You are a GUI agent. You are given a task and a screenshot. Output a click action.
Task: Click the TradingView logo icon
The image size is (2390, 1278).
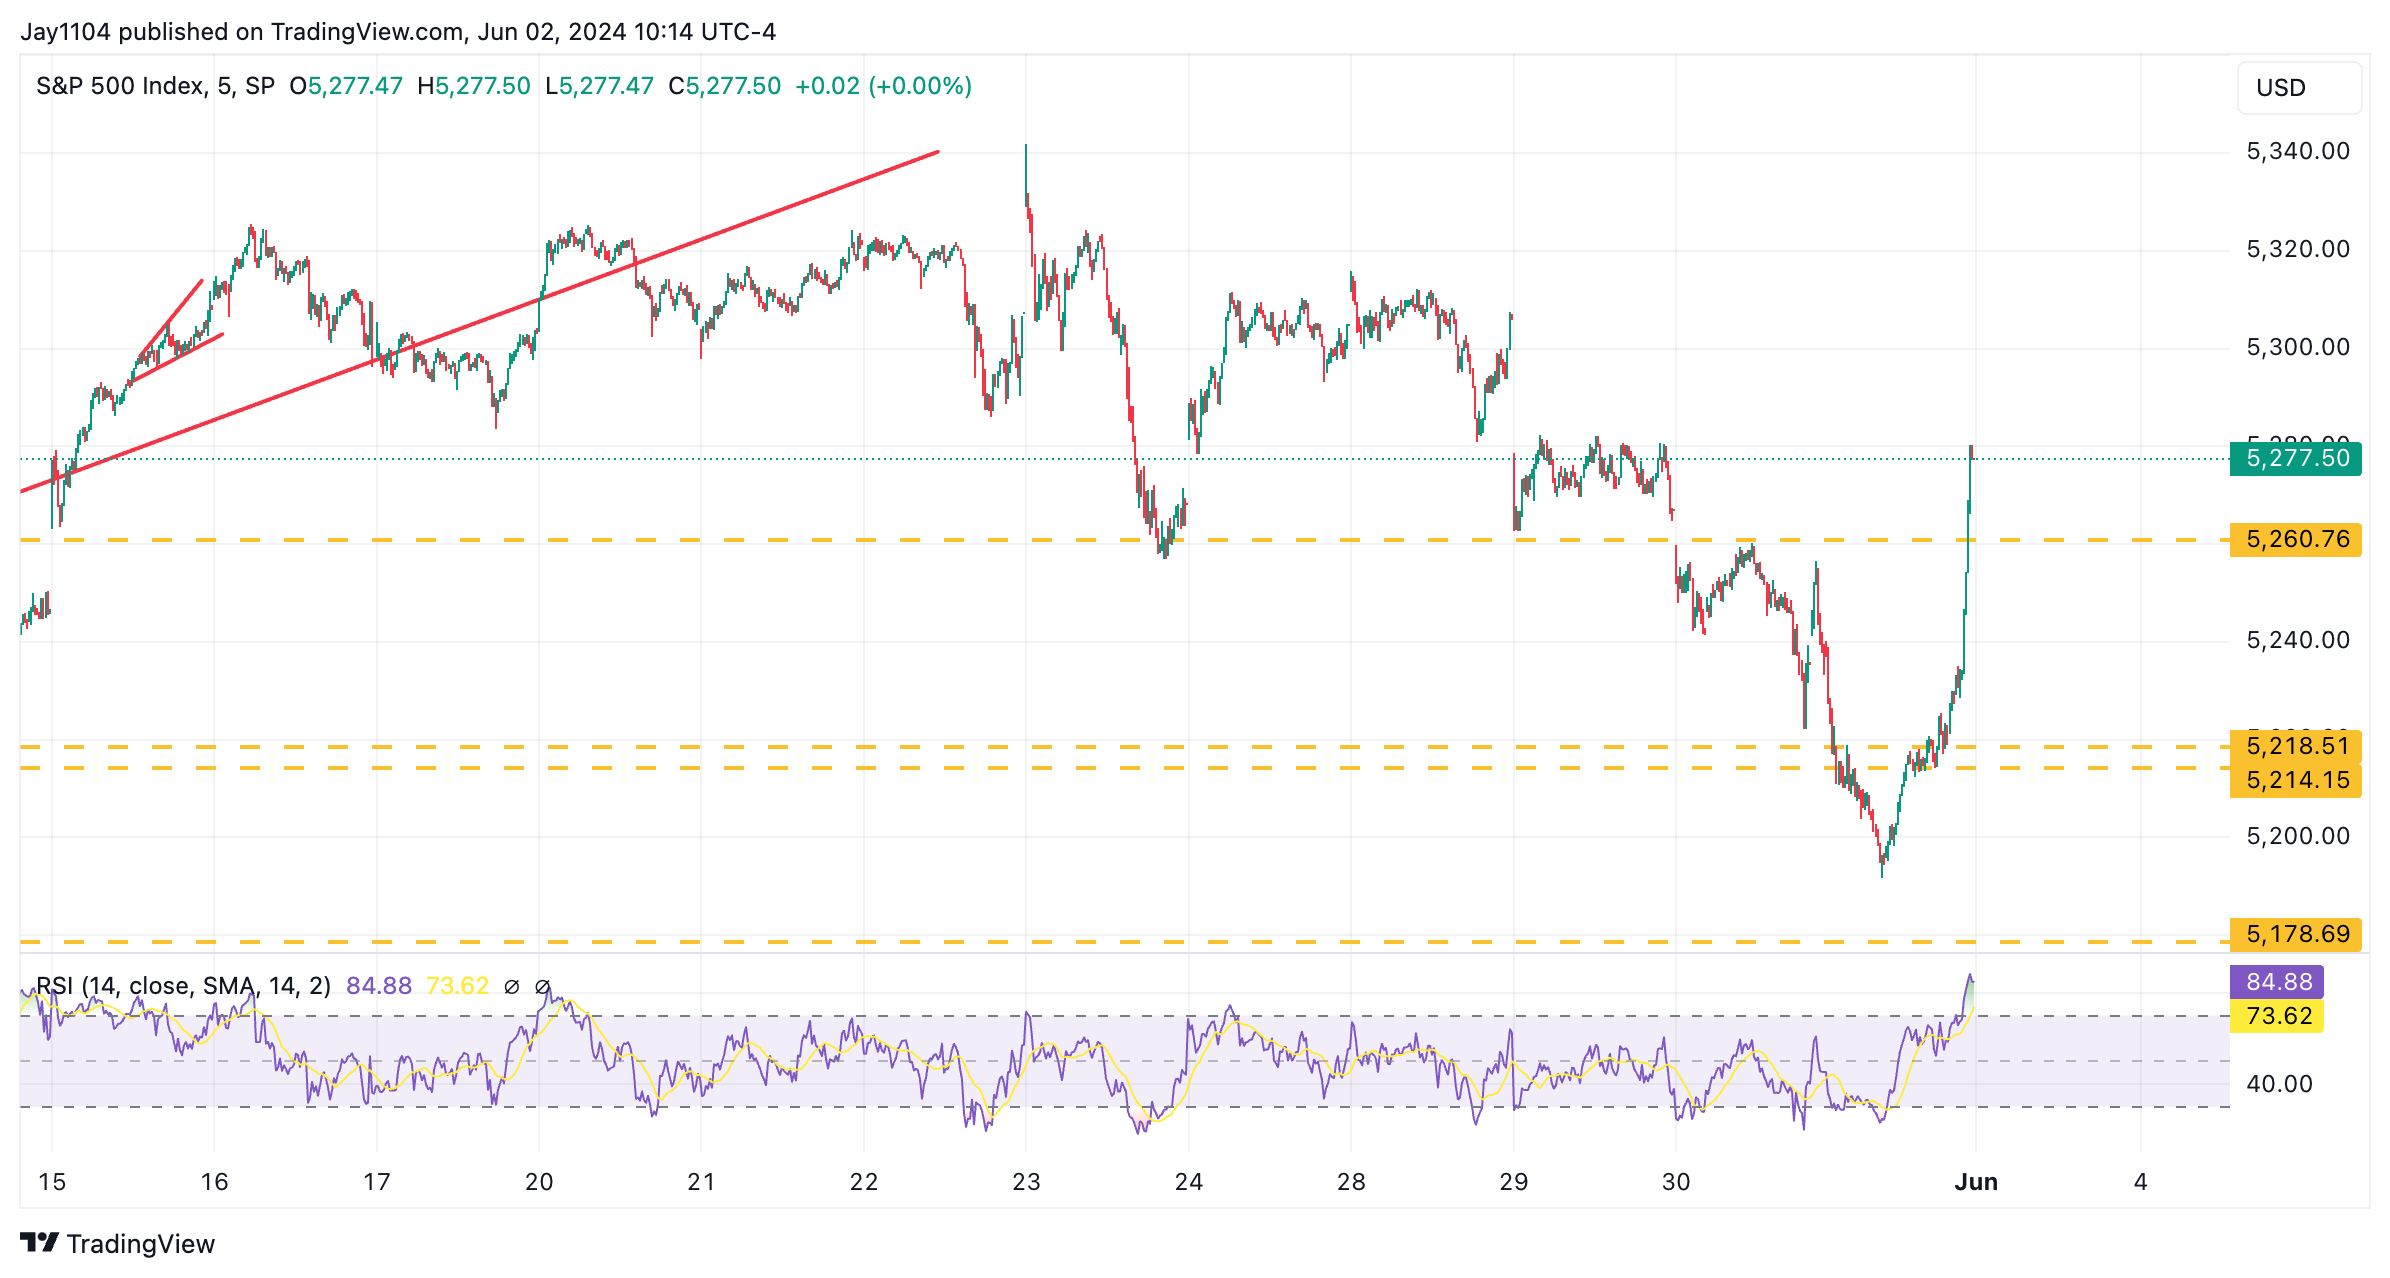[39, 1243]
